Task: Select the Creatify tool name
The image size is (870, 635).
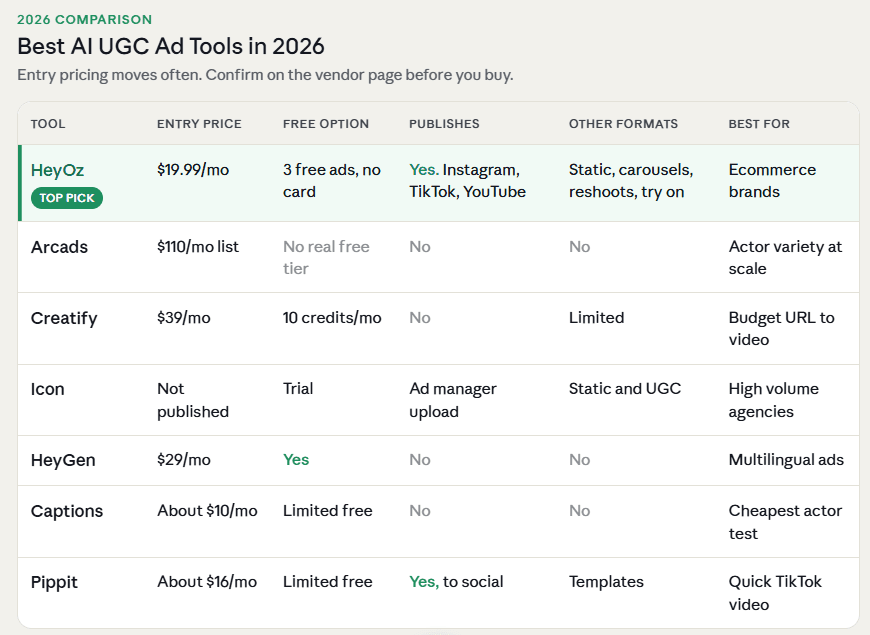Action: (x=64, y=318)
